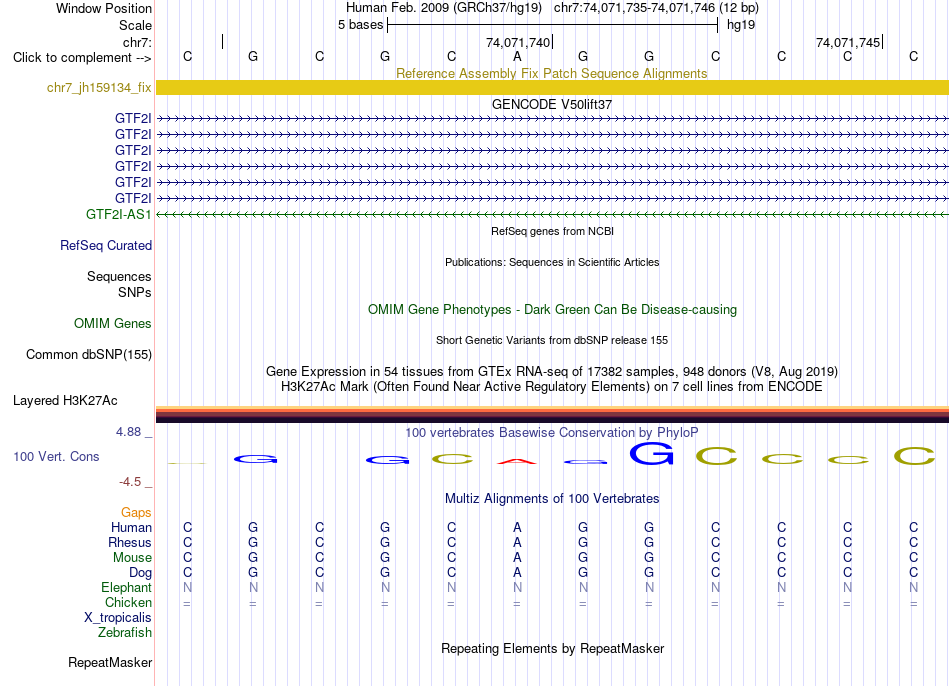Click 'RefSeq genes from NCBI' title
This screenshot has height=686, width=950.
click(x=552, y=231)
